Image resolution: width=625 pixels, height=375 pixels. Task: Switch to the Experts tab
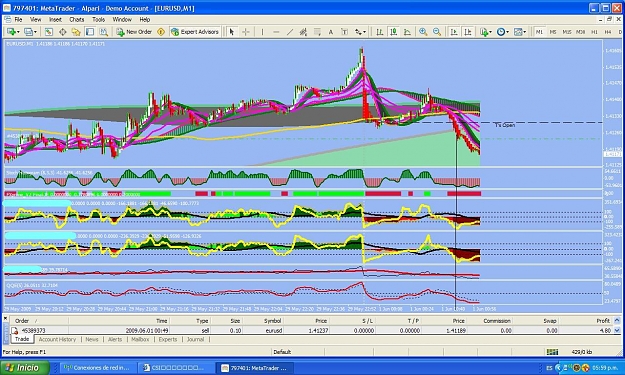pos(168,340)
